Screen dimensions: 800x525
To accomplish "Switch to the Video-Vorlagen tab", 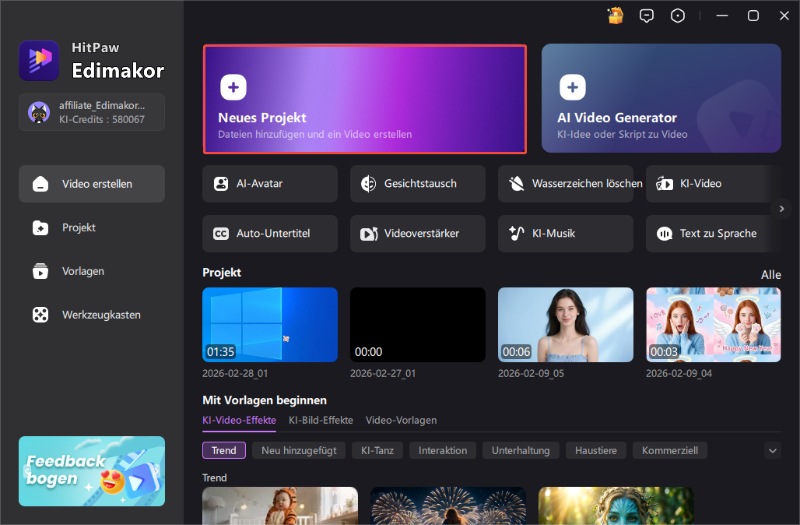I will (401, 420).
